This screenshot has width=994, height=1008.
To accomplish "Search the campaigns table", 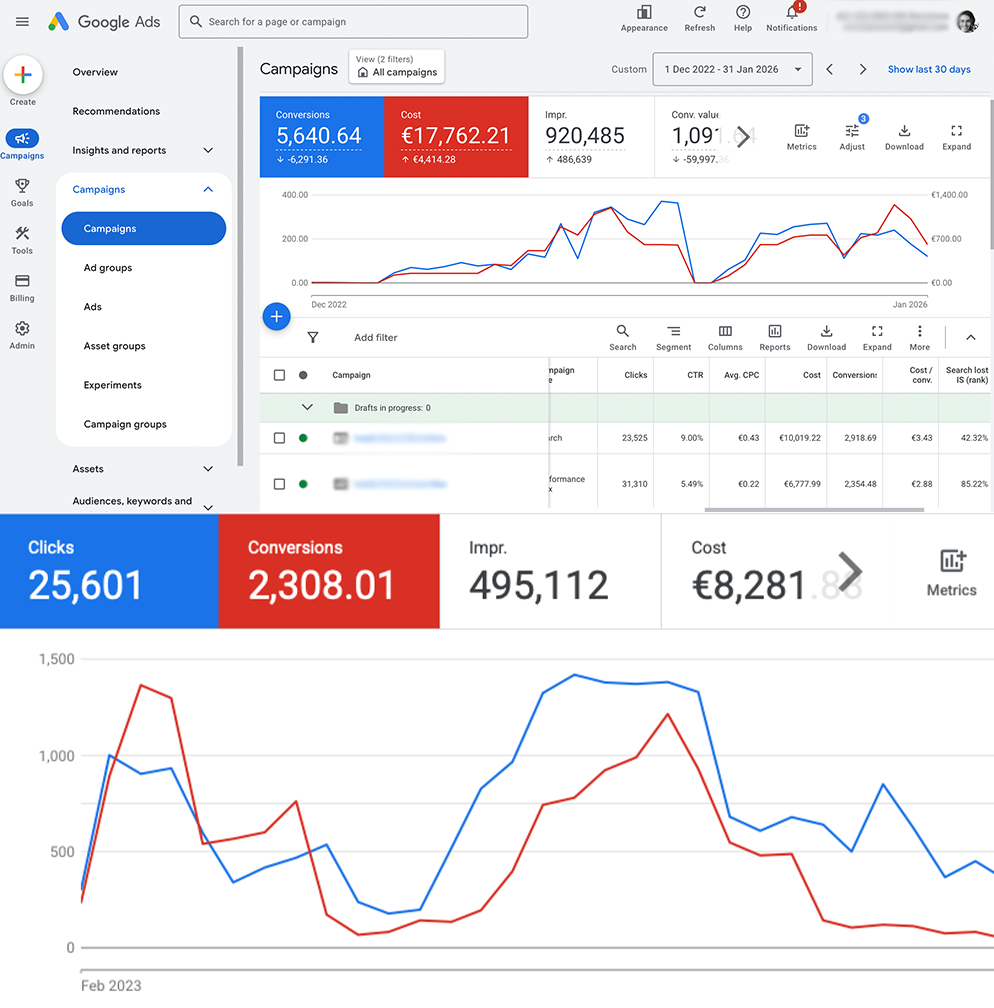I will click(622, 338).
